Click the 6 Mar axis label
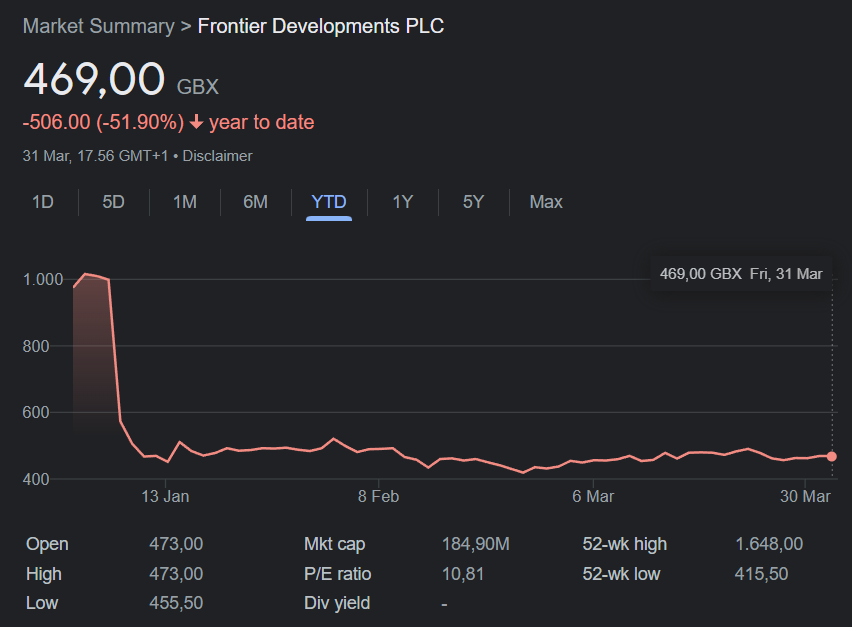The height and width of the screenshot is (627, 852). [x=593, y=496]
